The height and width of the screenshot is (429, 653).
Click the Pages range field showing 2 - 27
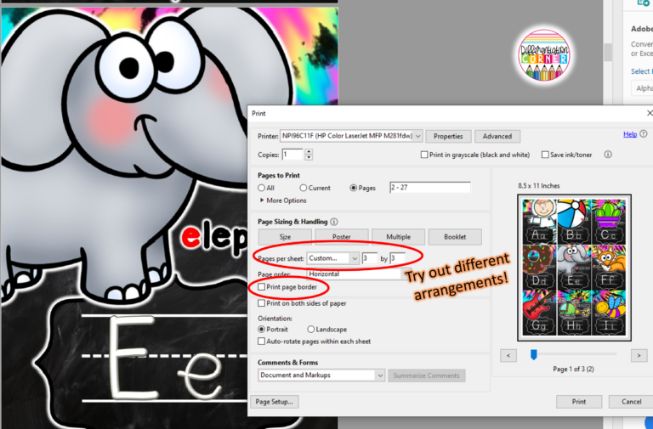coord(430,187)
